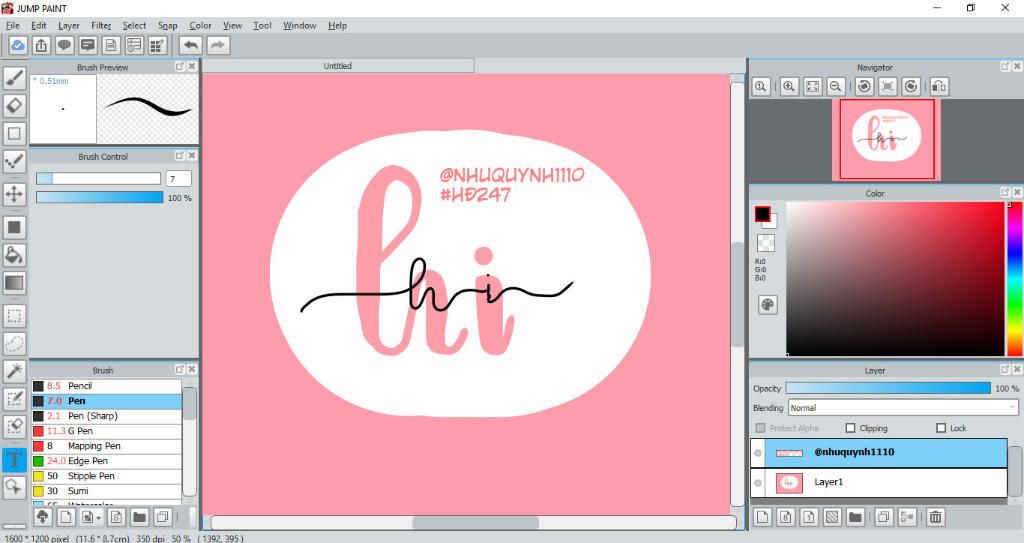Select the Bucket fill tool

point(14,255)
